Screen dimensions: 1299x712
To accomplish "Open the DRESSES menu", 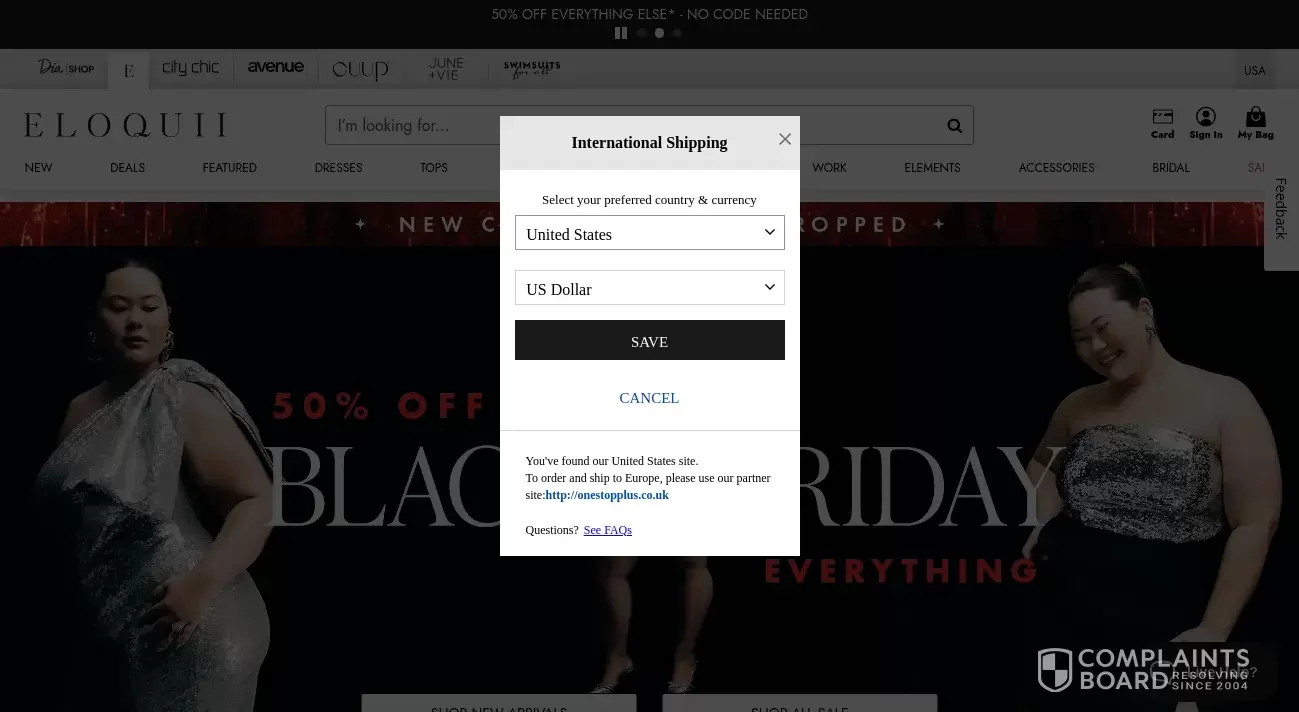I will 338,168.
